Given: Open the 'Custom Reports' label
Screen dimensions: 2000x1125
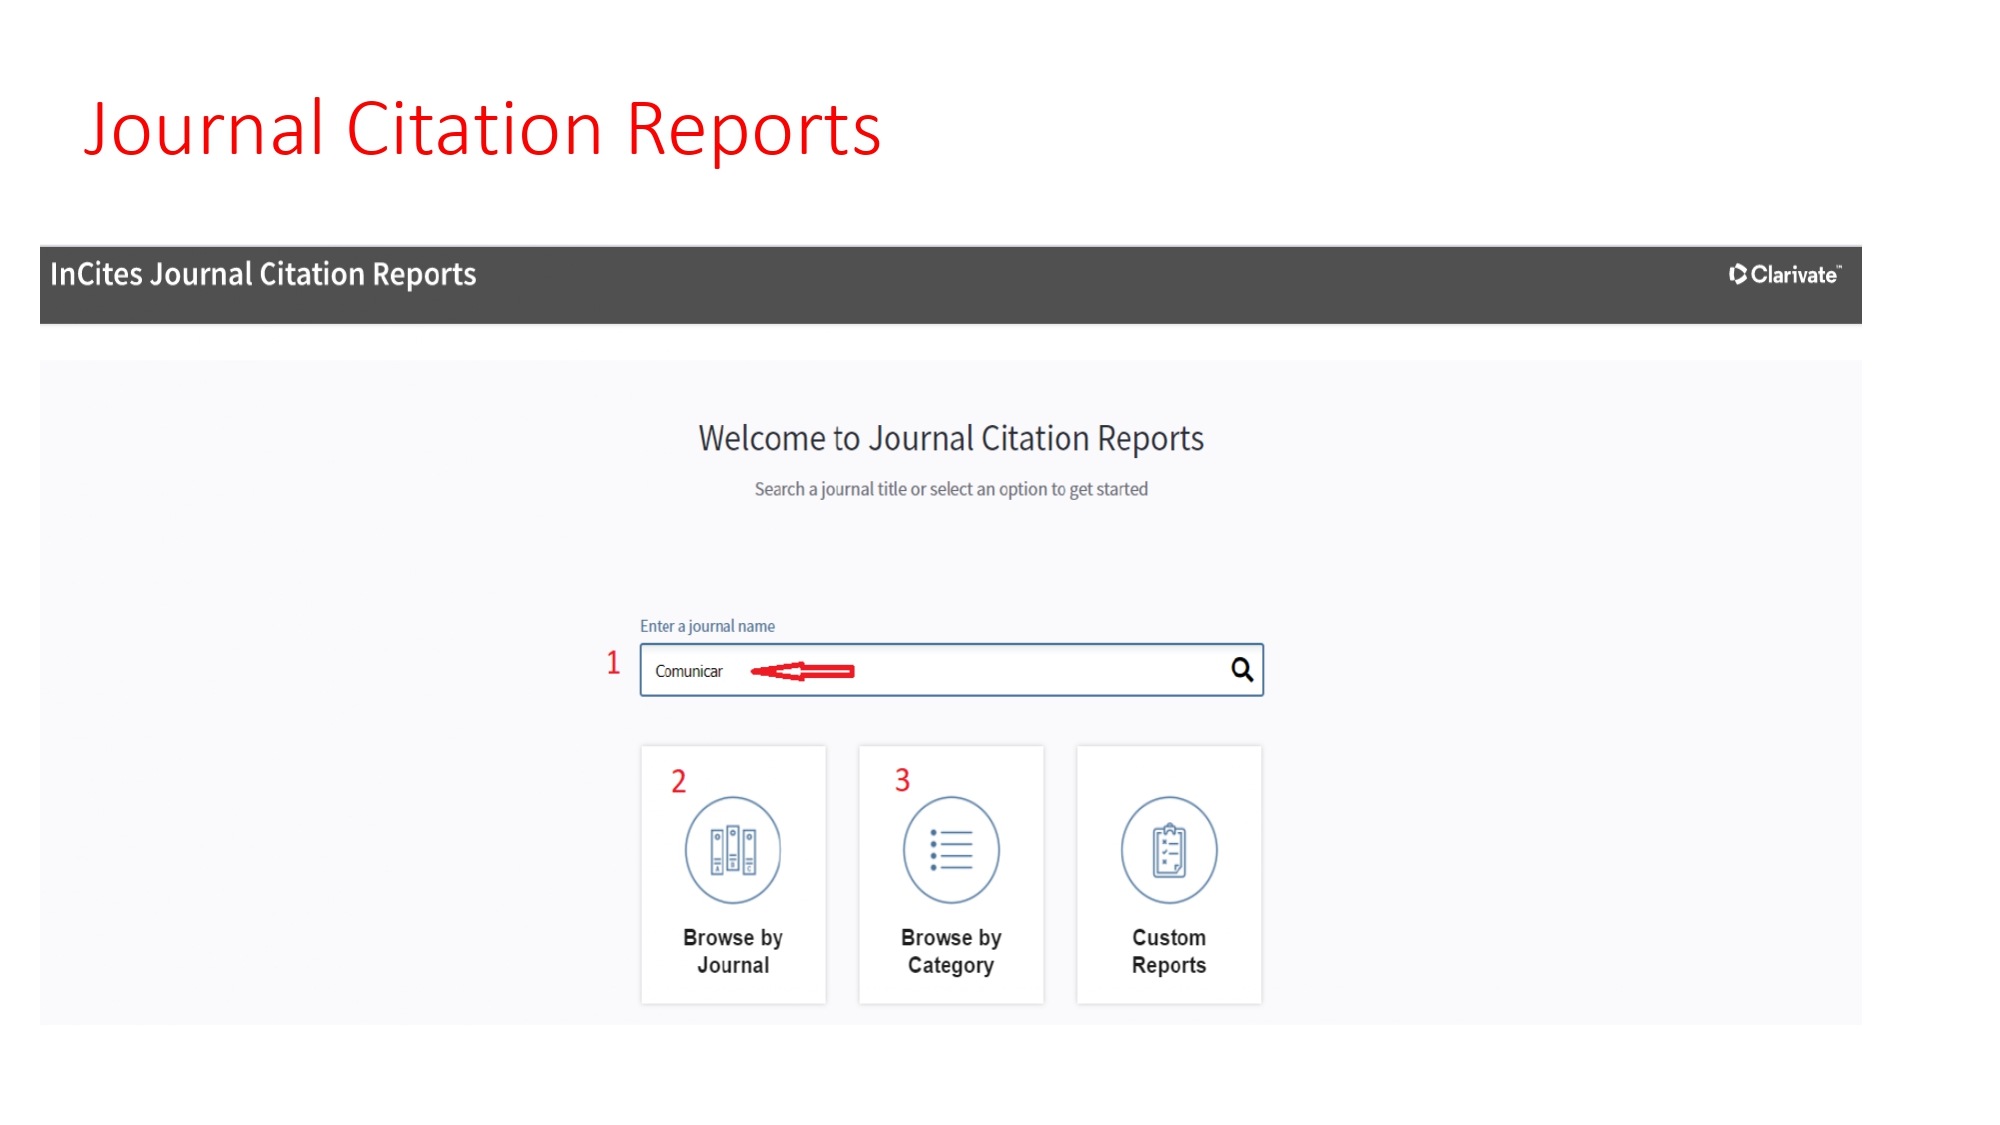Looking at the screenshot, I should pyautogui.click(x=1169, y=951).
